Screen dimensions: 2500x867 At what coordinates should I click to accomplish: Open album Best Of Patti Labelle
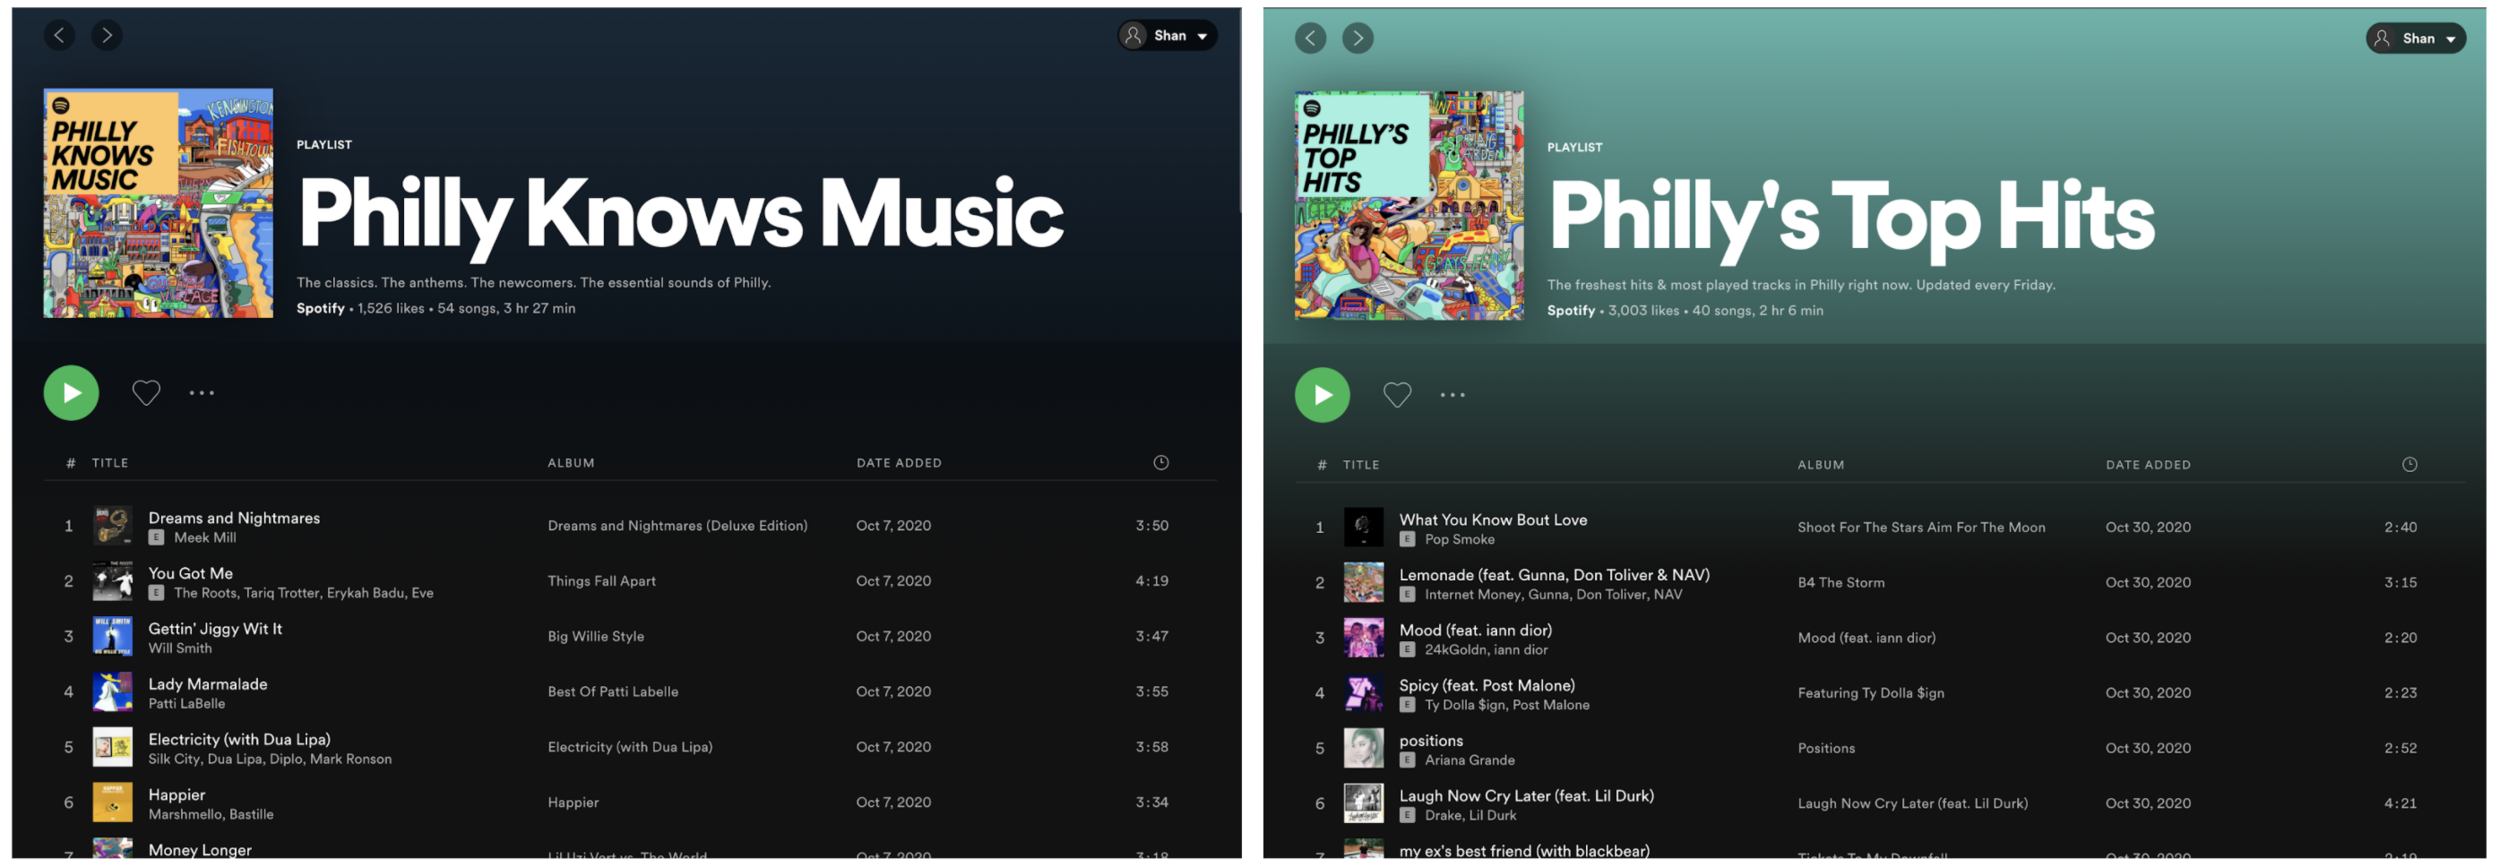click(612, 692)
